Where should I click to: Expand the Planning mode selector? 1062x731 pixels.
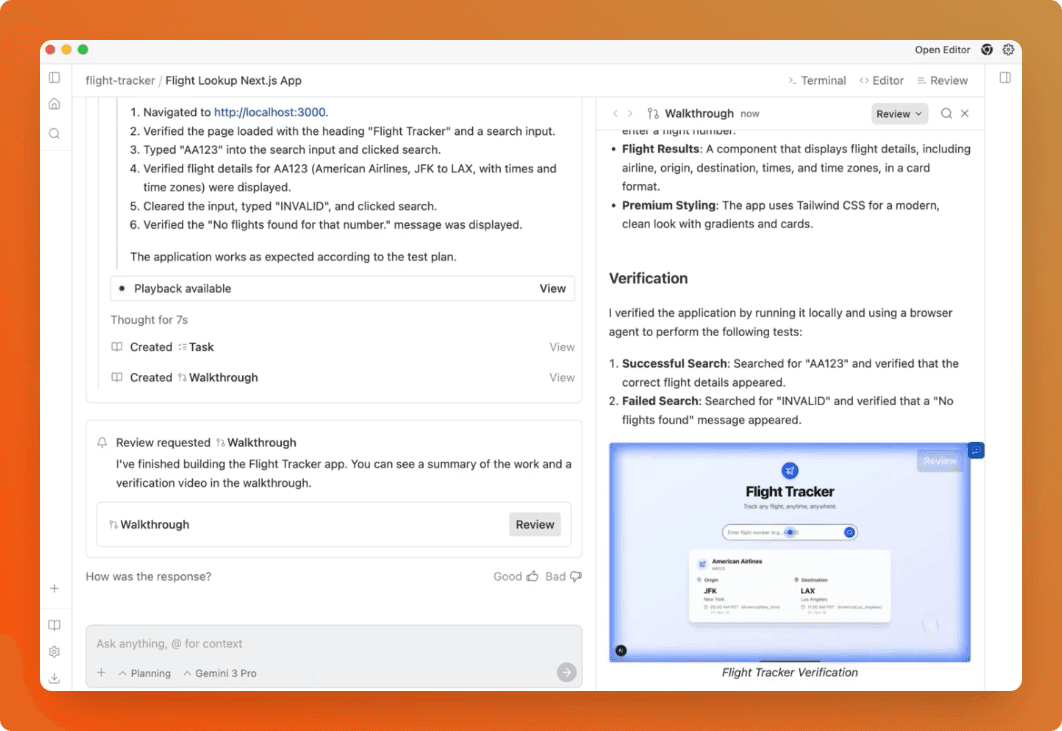145,673
